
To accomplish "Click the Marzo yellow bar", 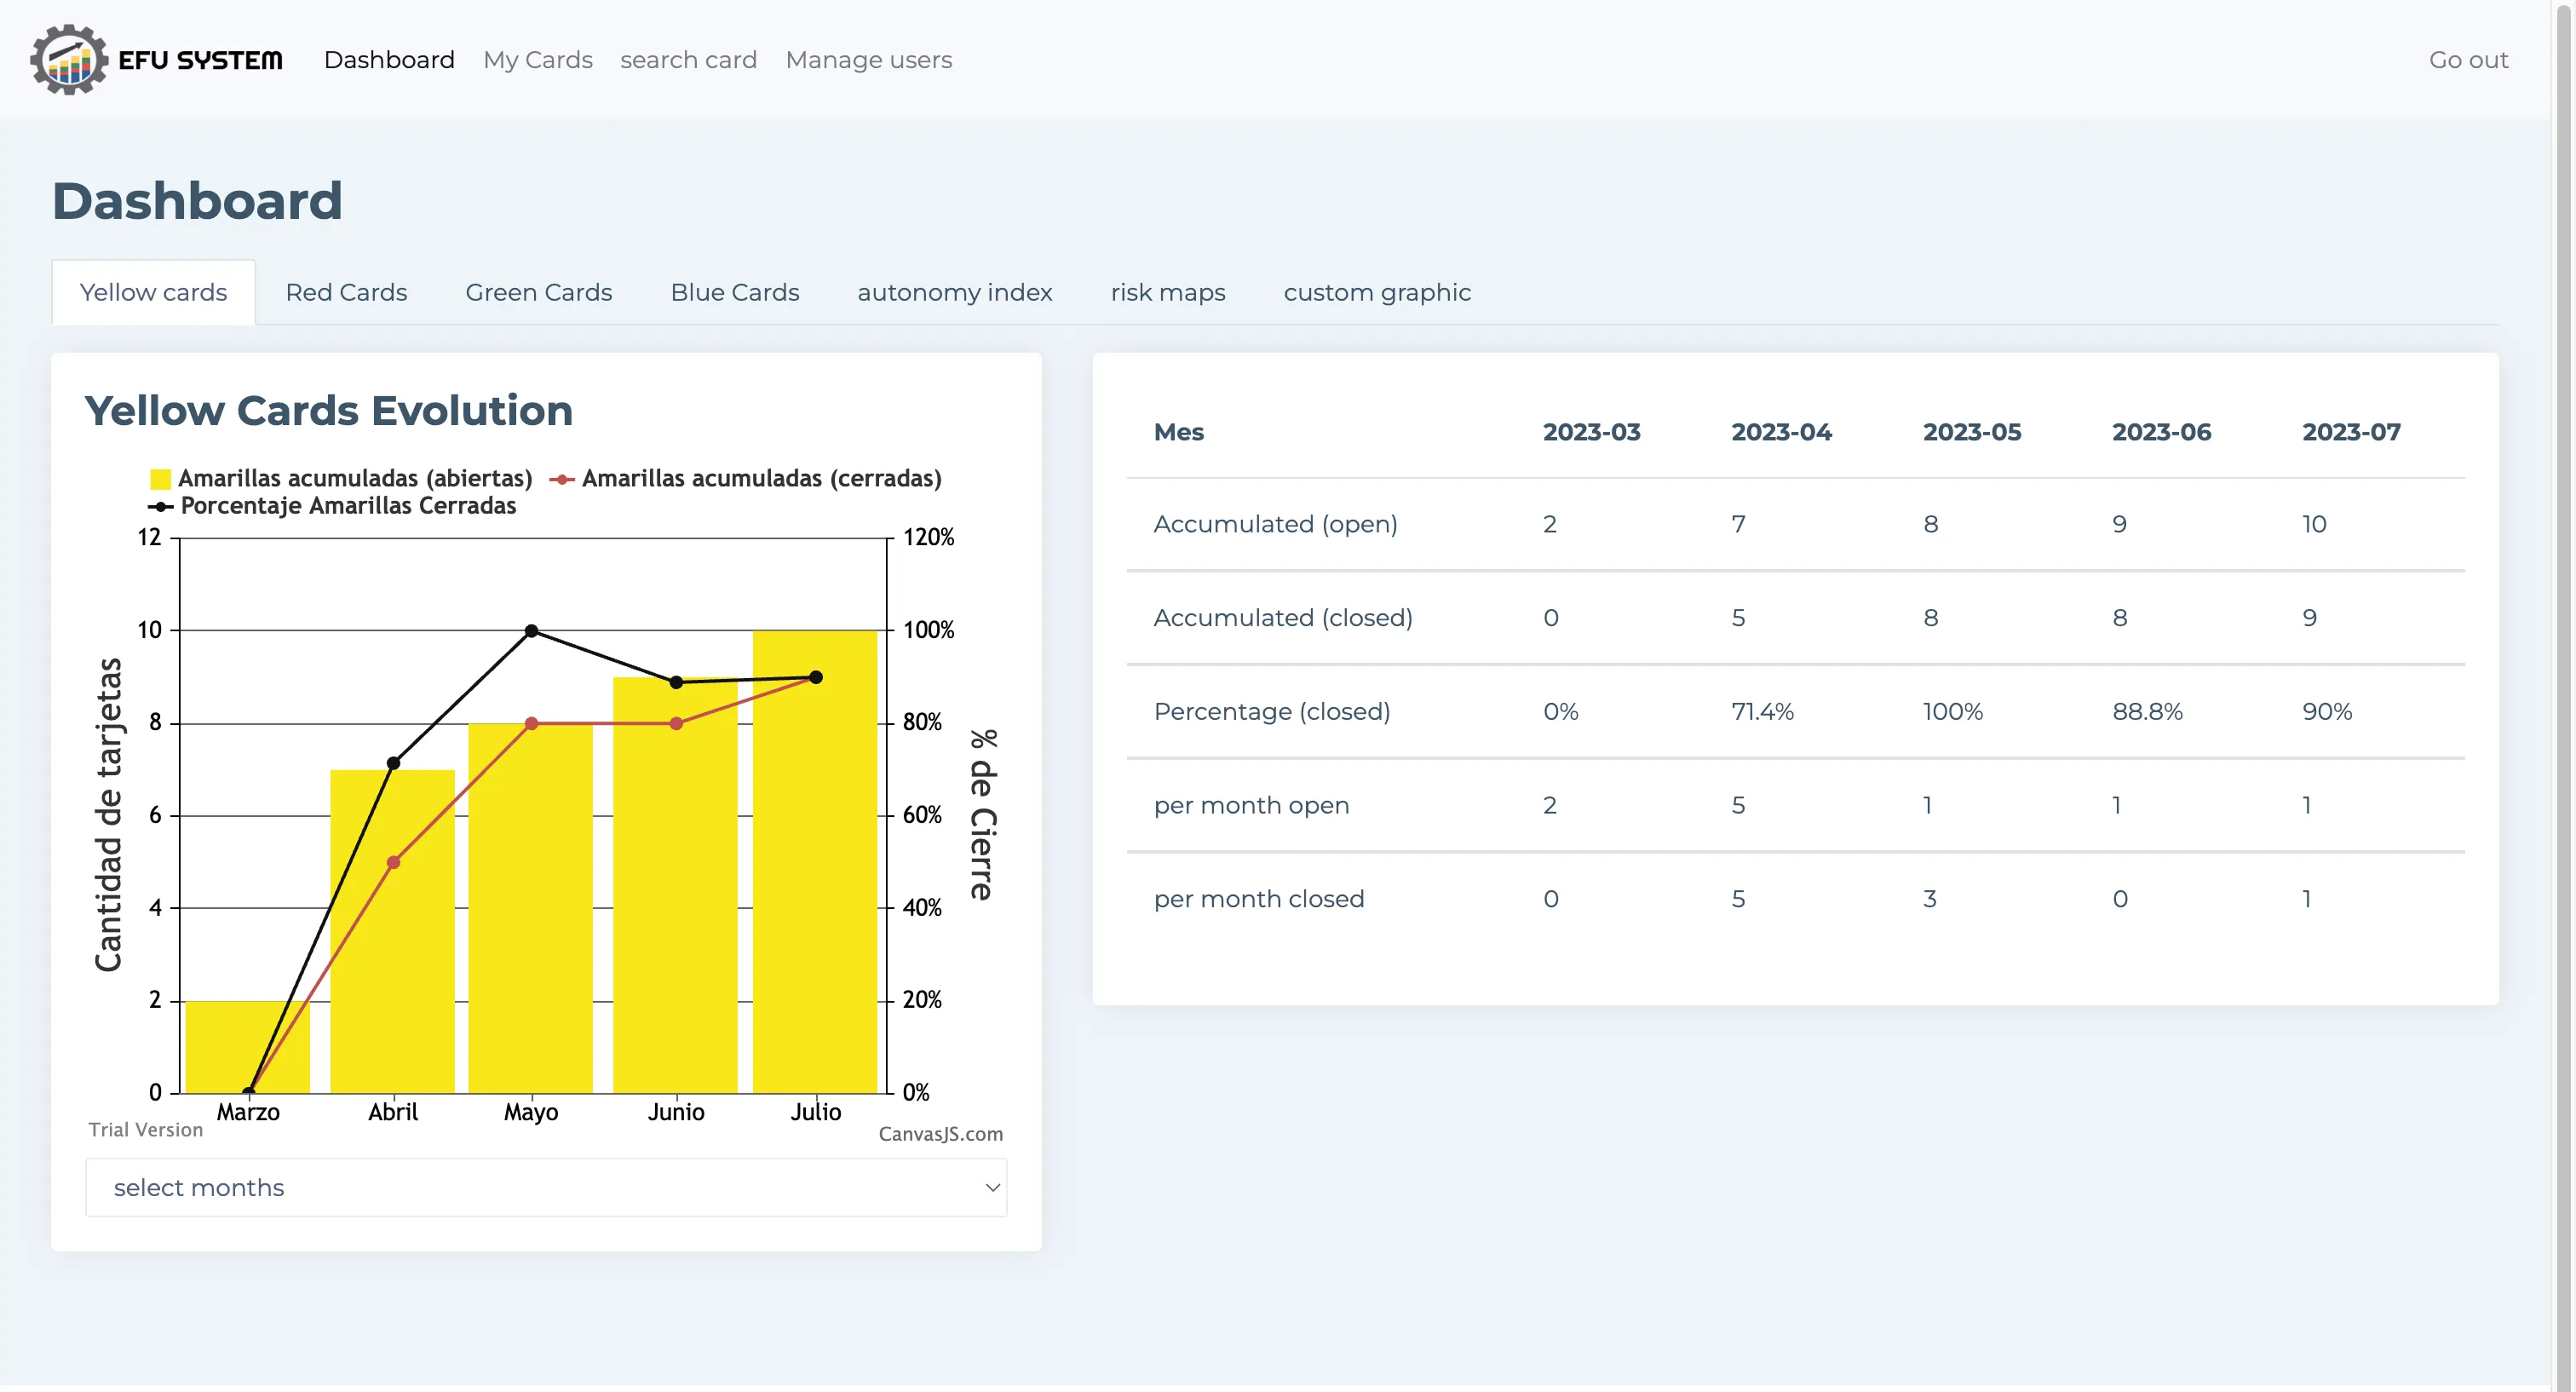I will [247, 1046].
